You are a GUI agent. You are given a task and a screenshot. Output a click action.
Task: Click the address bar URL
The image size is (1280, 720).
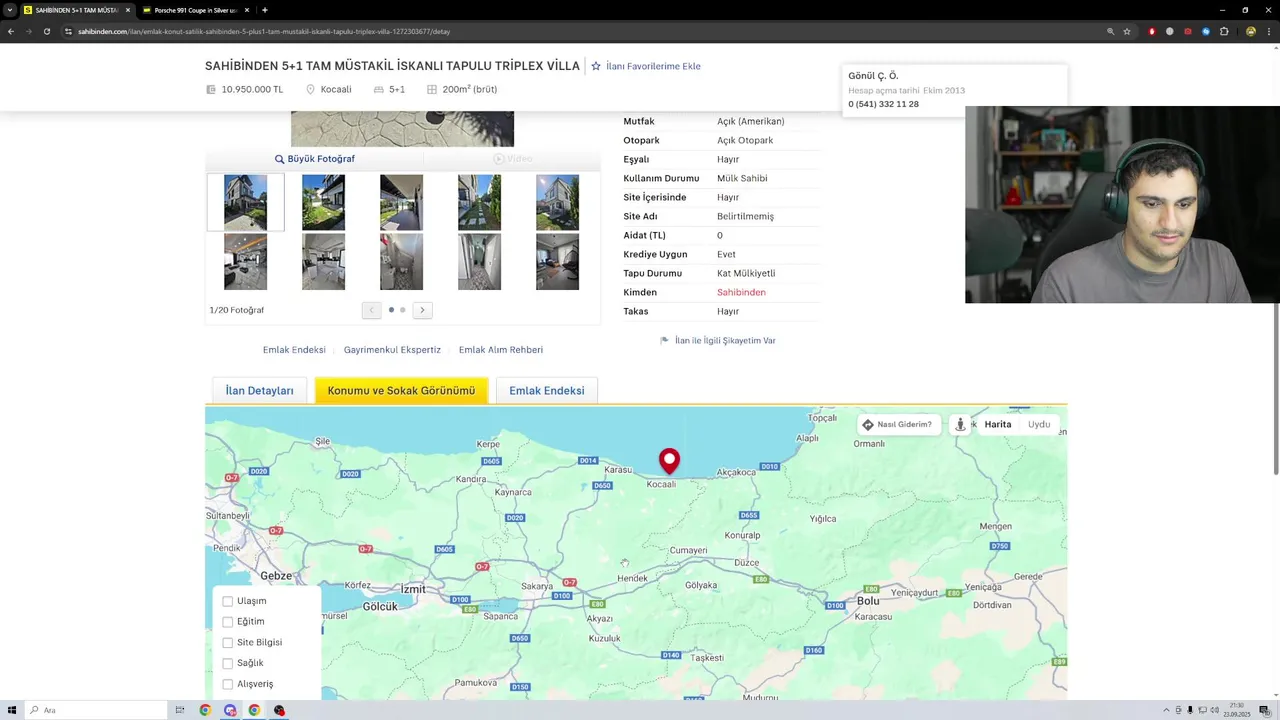pyautogui.click(x=264, y=31)
